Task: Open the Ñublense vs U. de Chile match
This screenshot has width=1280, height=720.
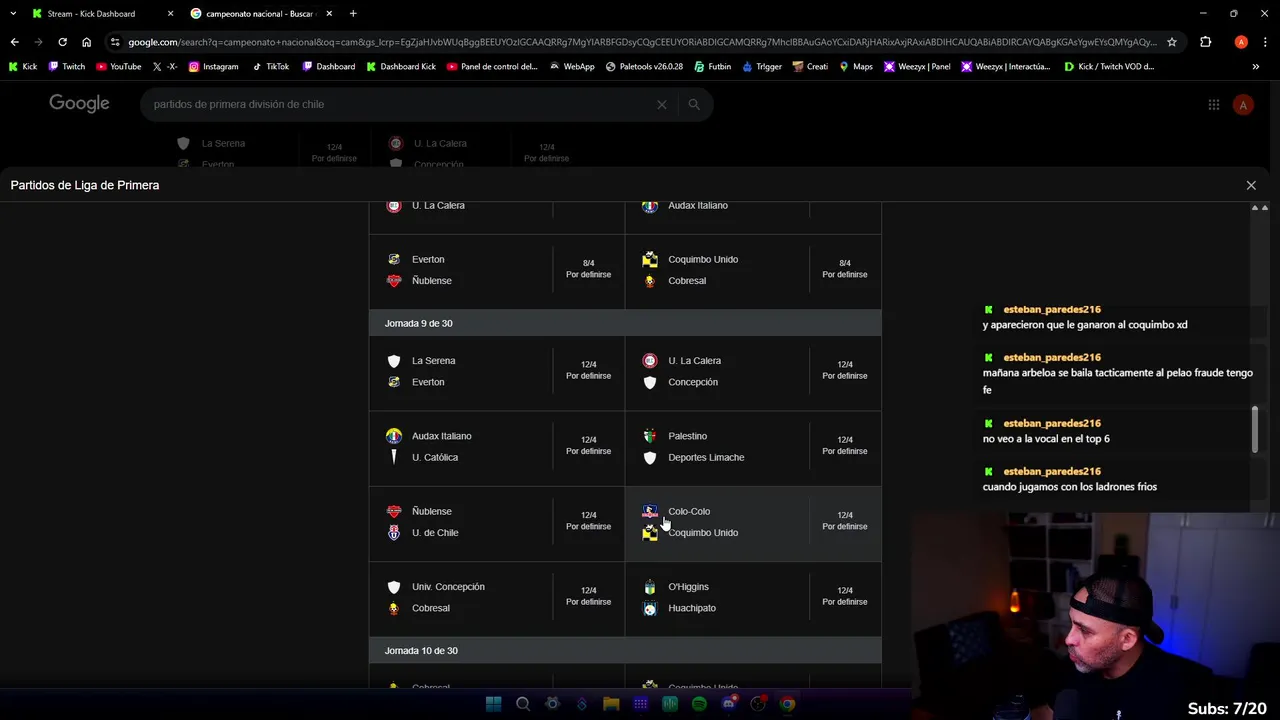Action: pyautogui.click(x=497, y=522)
